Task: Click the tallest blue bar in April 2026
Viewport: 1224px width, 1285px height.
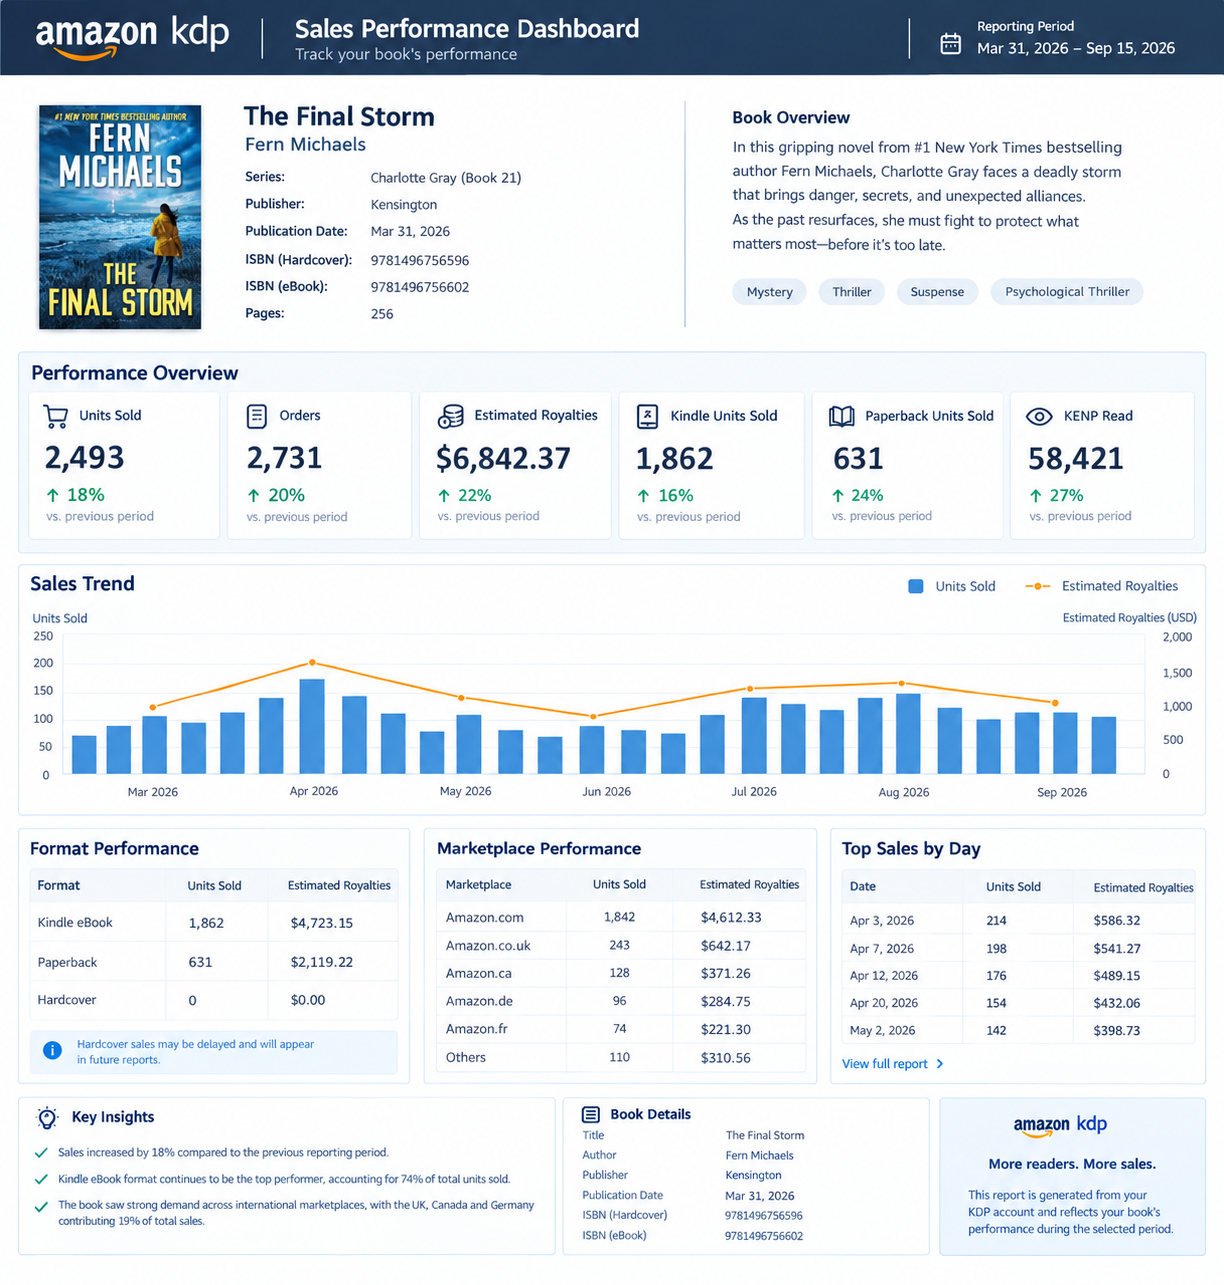Action: pos(312,726)
